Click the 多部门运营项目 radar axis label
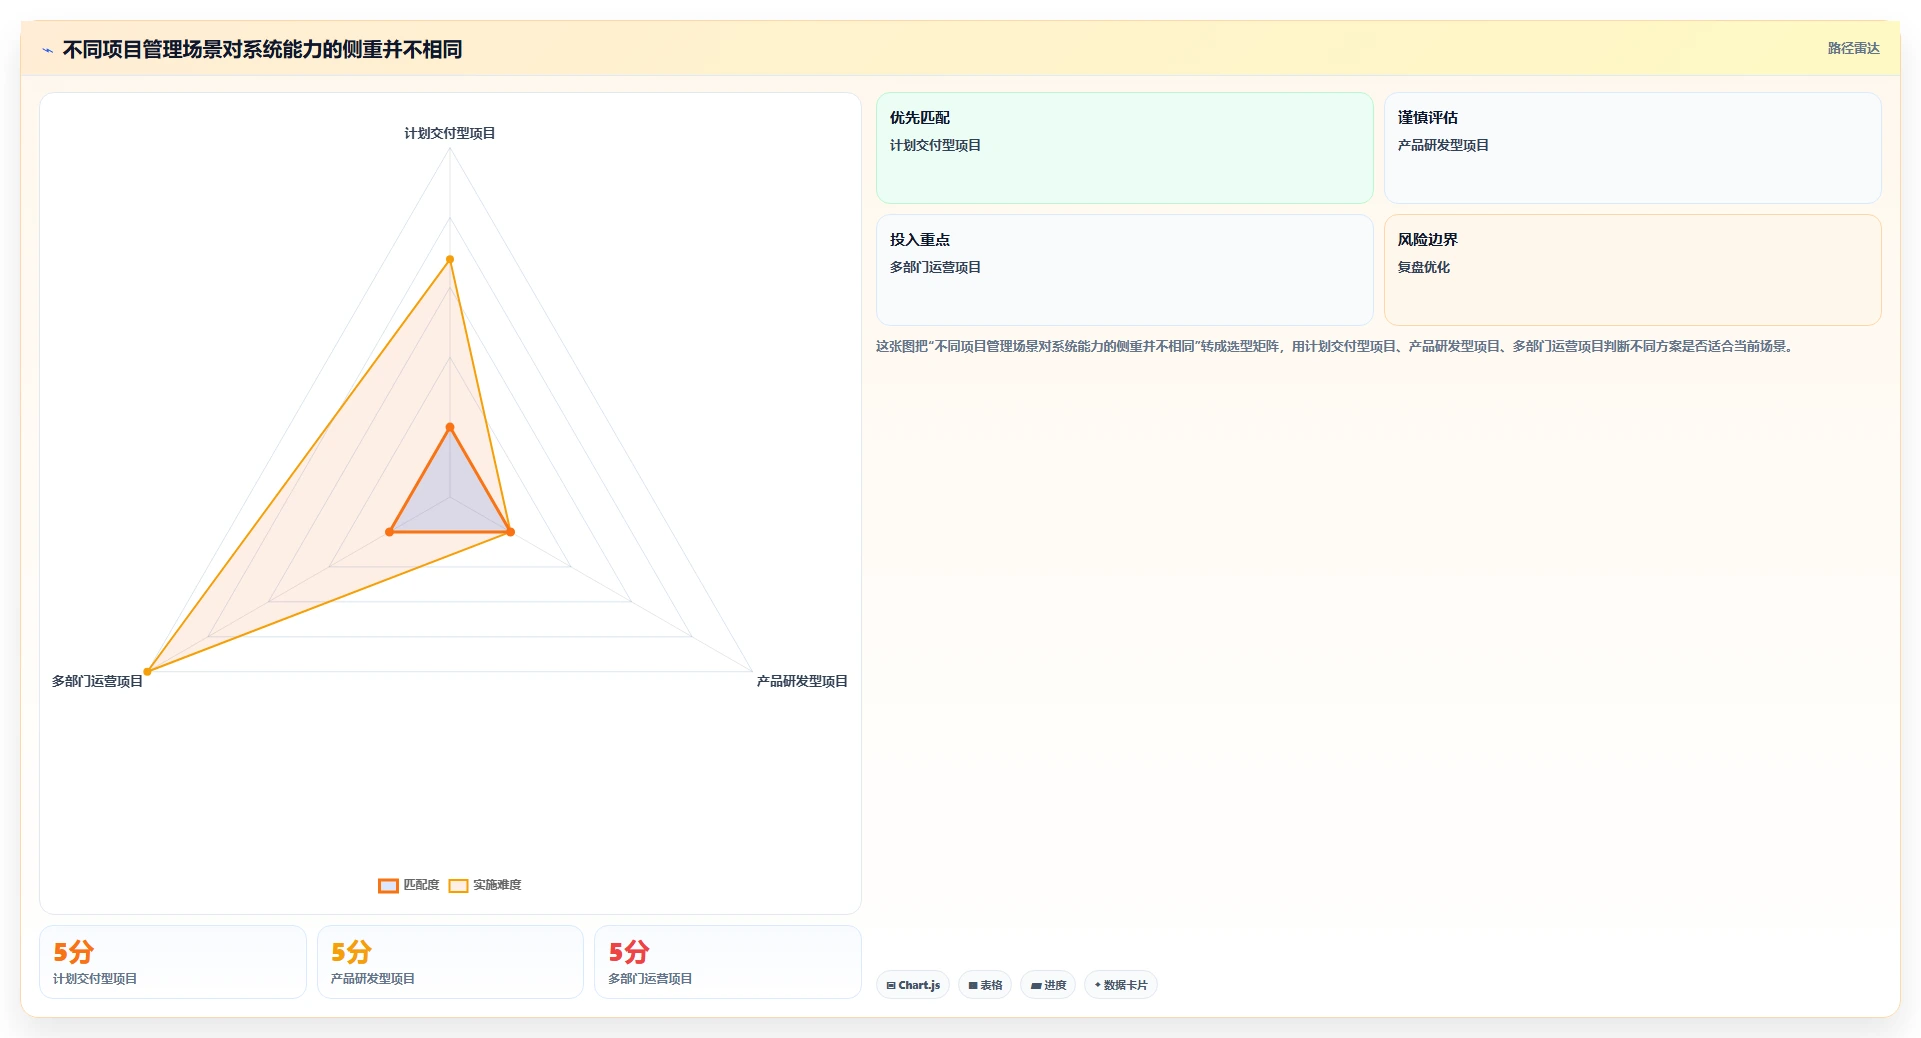This screenshot has height=1038, width=1921. coord(97,681)
